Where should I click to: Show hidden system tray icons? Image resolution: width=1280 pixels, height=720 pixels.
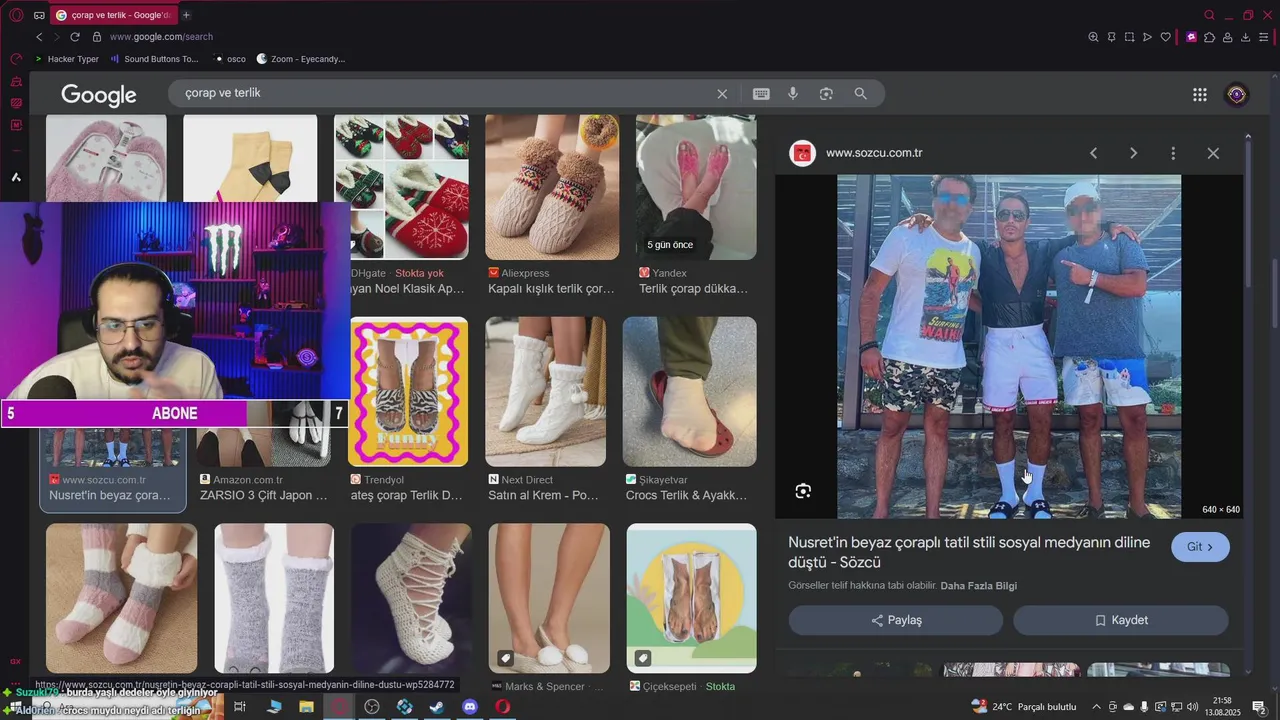point(1097,707)
